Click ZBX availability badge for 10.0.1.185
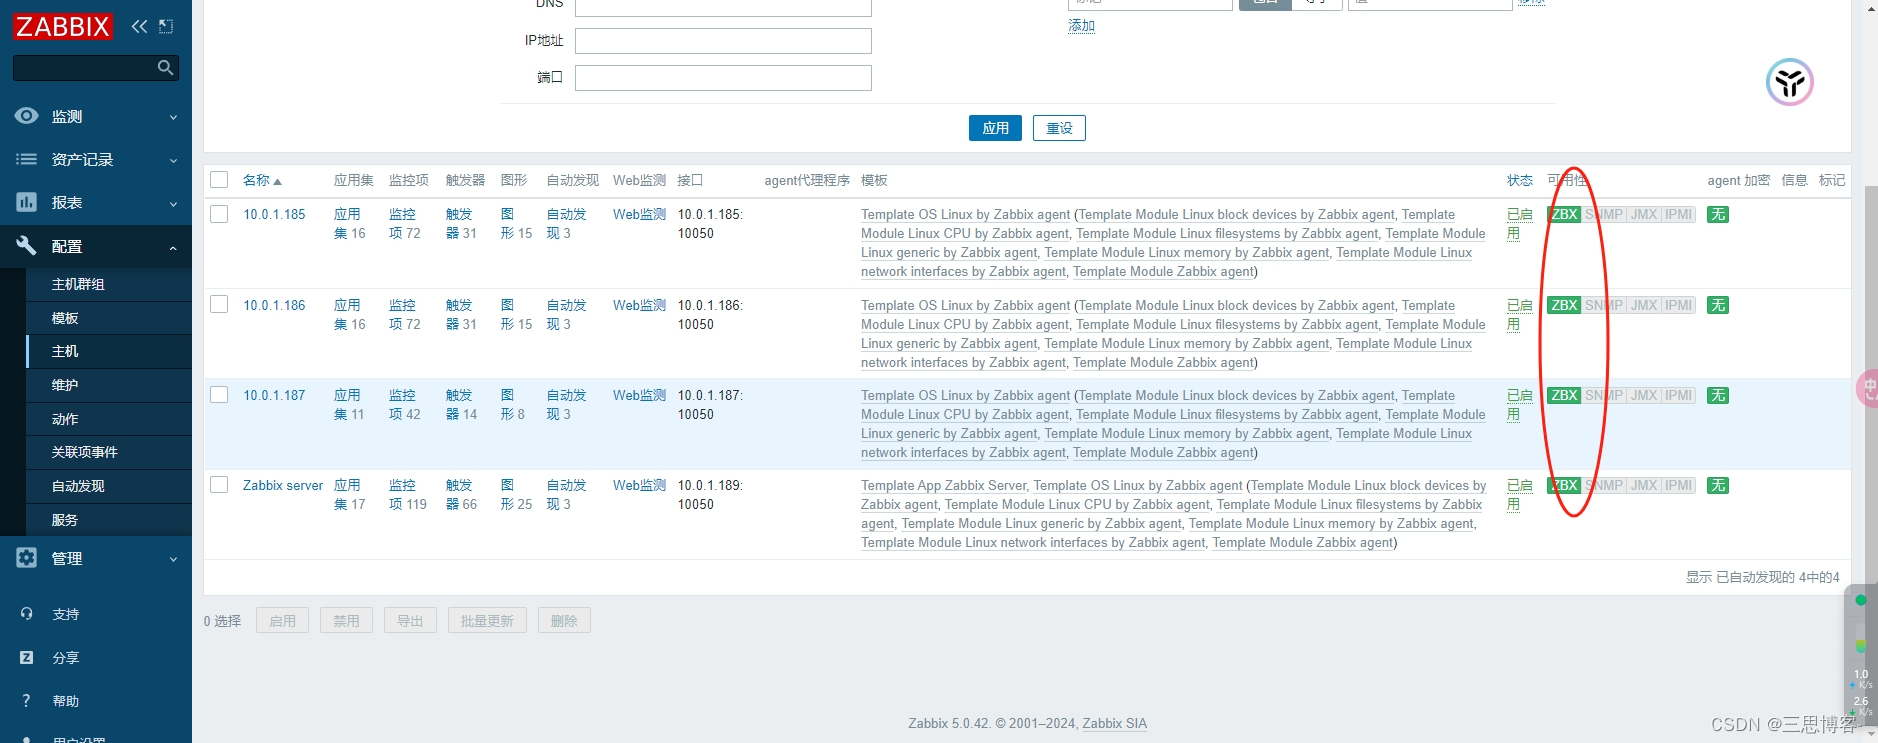Viewport: 1878px width, 743px height. (x=1564, y=214)
